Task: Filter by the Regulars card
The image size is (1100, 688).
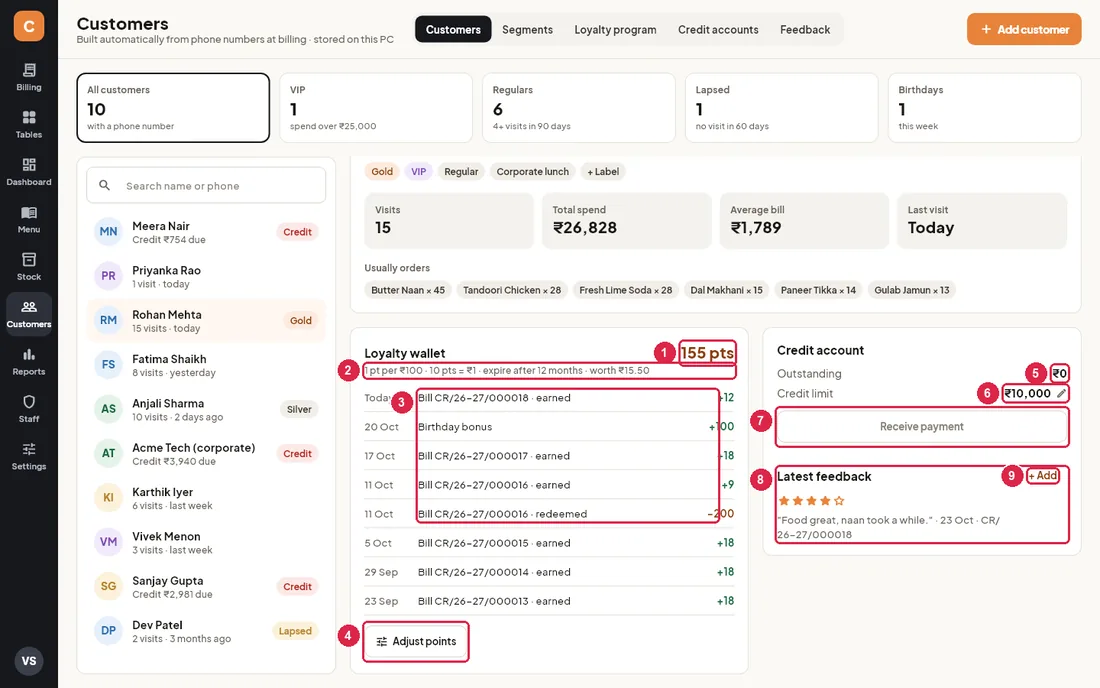Action: click(x=579, y=107)
